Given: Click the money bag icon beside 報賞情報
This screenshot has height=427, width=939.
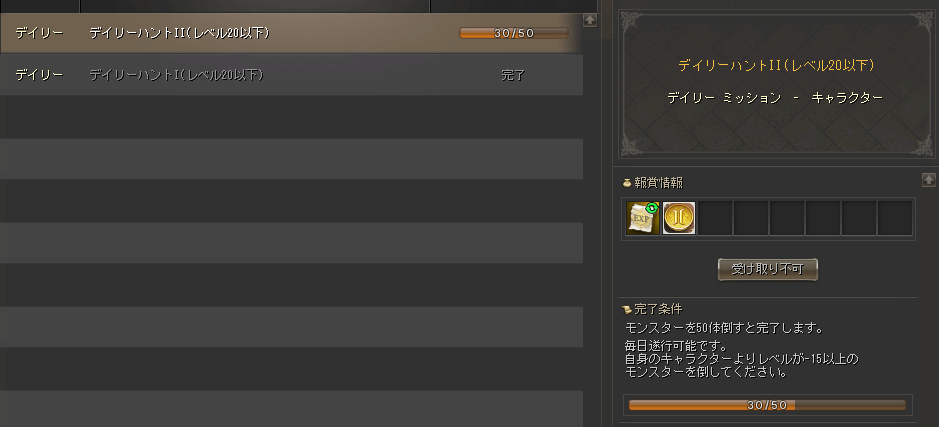Looking at the screenshot, I should (x=627, y=183).
